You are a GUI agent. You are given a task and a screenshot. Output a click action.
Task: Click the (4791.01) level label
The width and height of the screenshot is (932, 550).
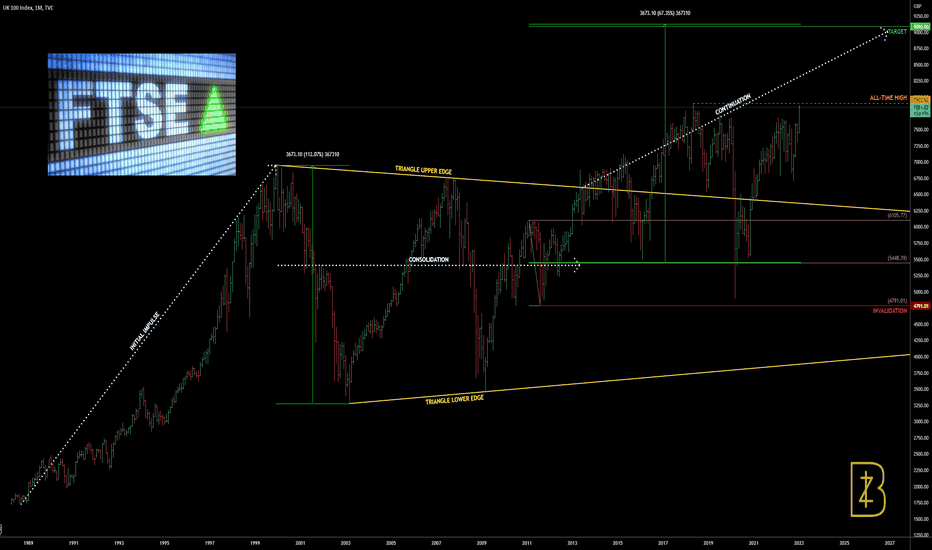click(897, 301)
